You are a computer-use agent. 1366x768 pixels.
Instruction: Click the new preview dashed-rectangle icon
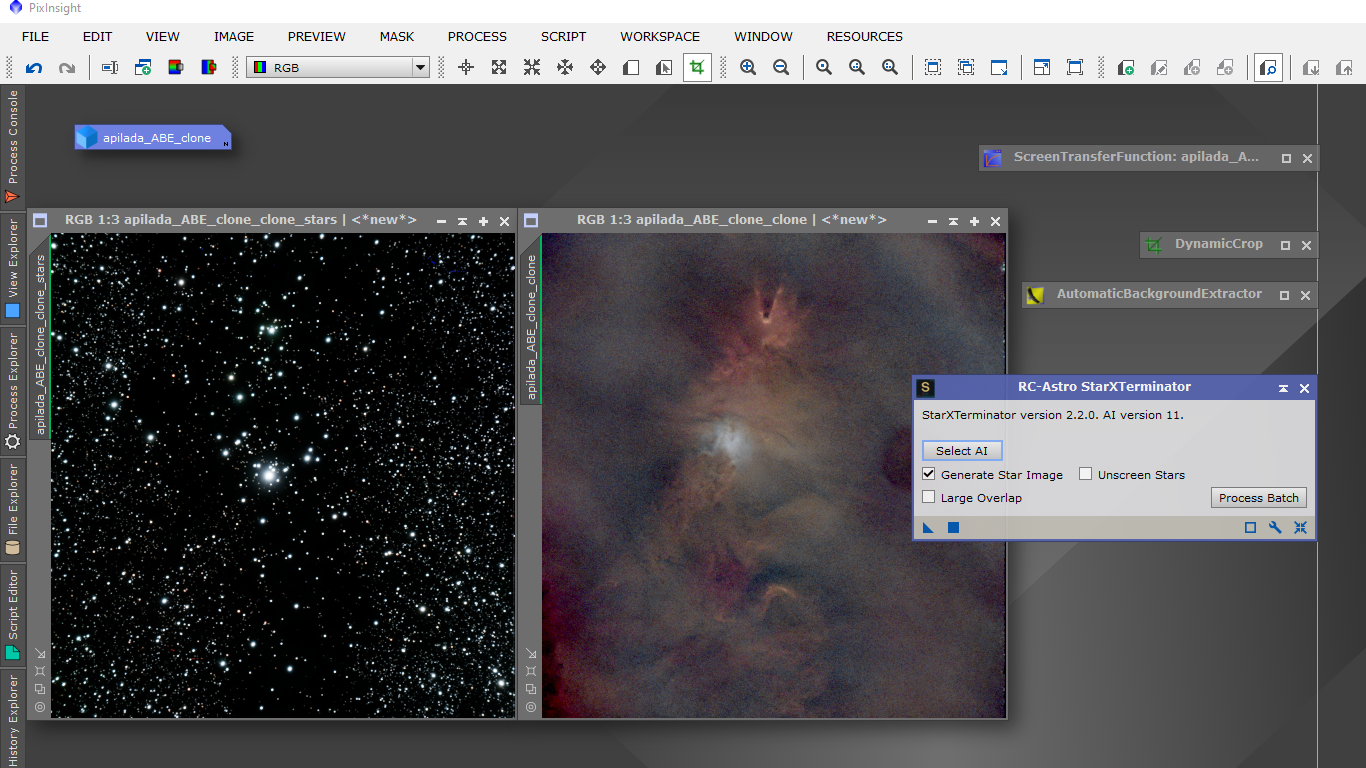(x=933, y=68)
